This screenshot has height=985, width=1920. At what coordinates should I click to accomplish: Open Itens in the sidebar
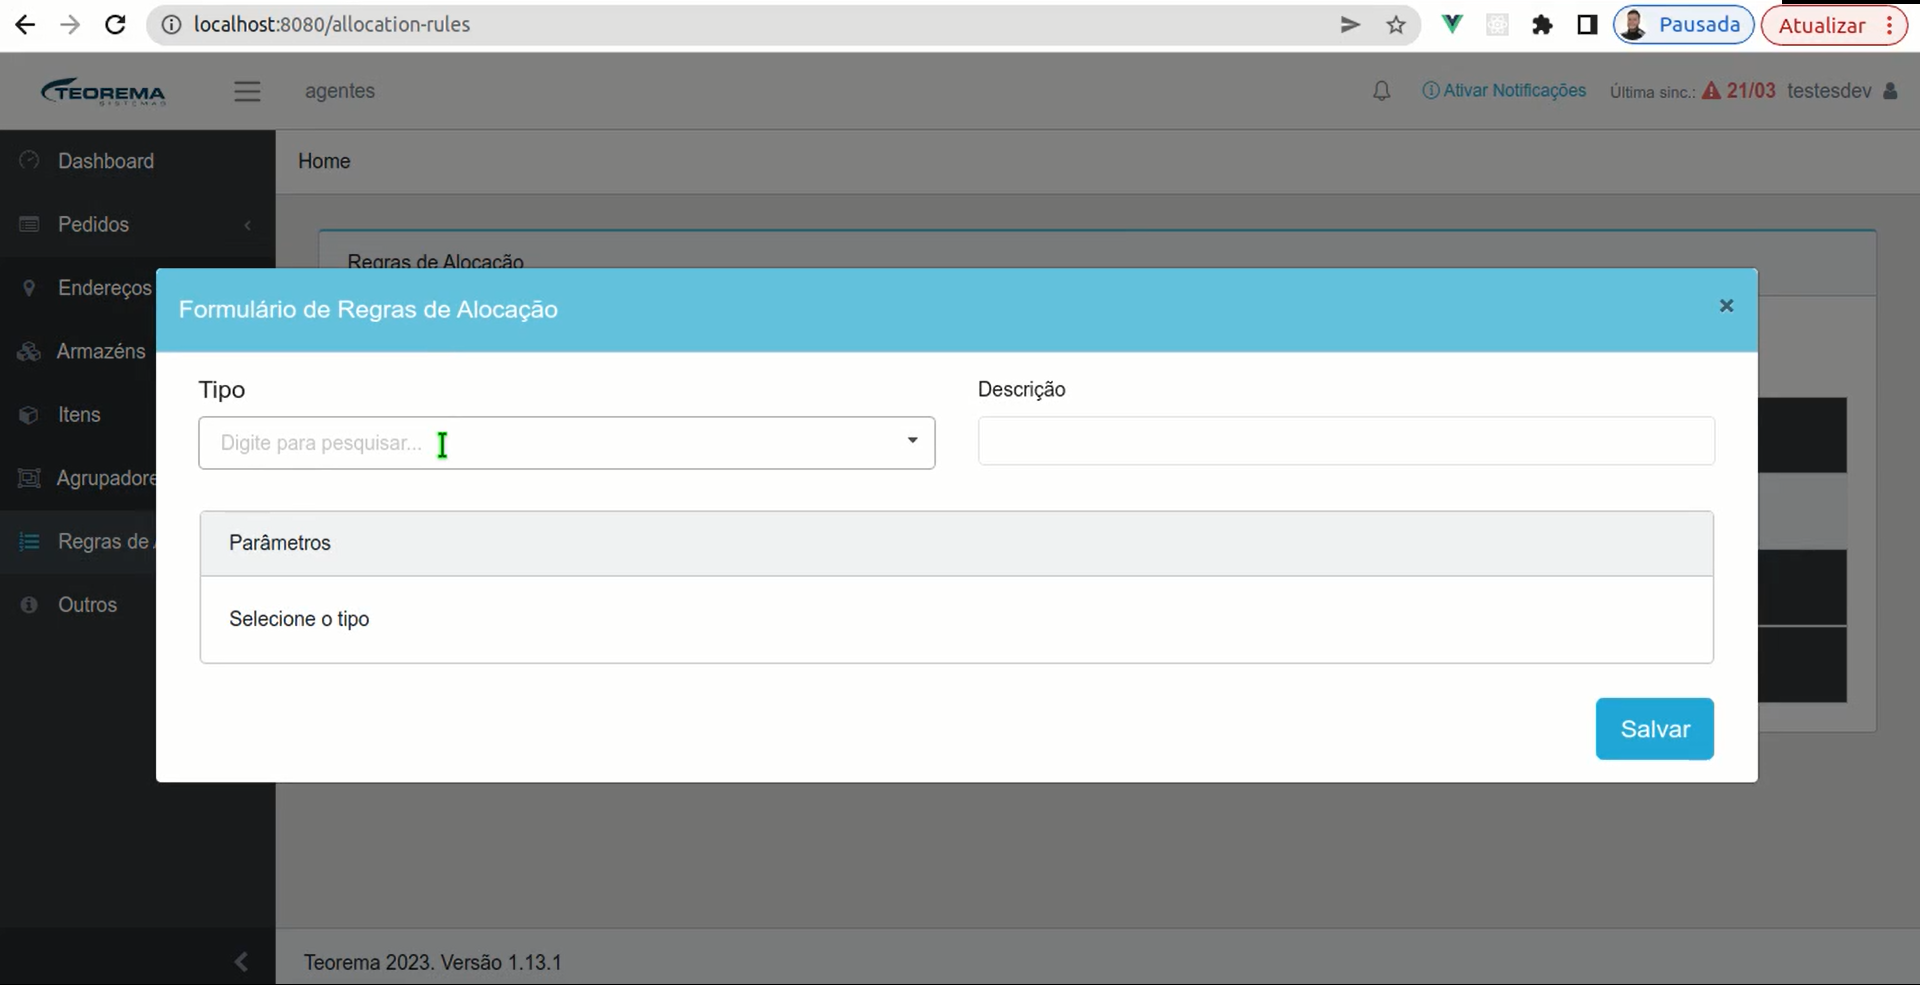click(79, 415)
